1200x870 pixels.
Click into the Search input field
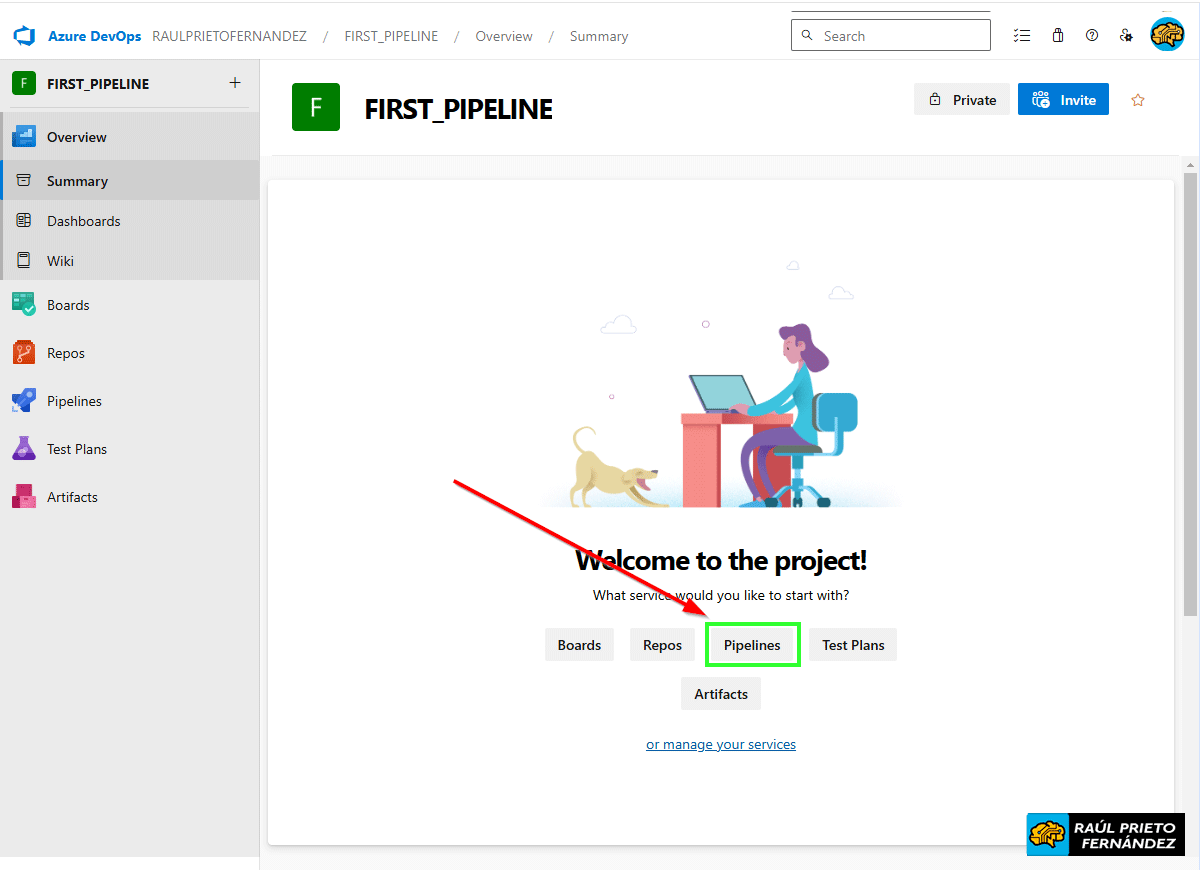point(900,36)
